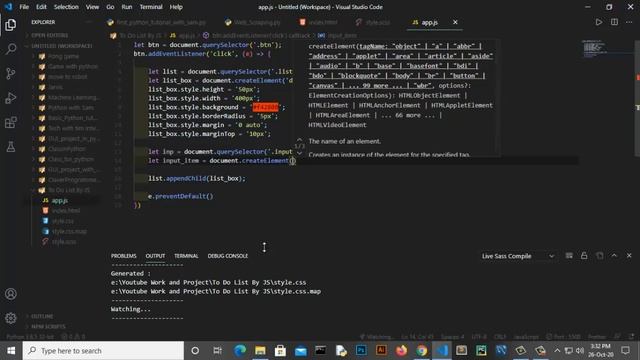Show hidden system tray icons chevron
Image resolution: width=640 pixels, height=360 pixels.
557,350
